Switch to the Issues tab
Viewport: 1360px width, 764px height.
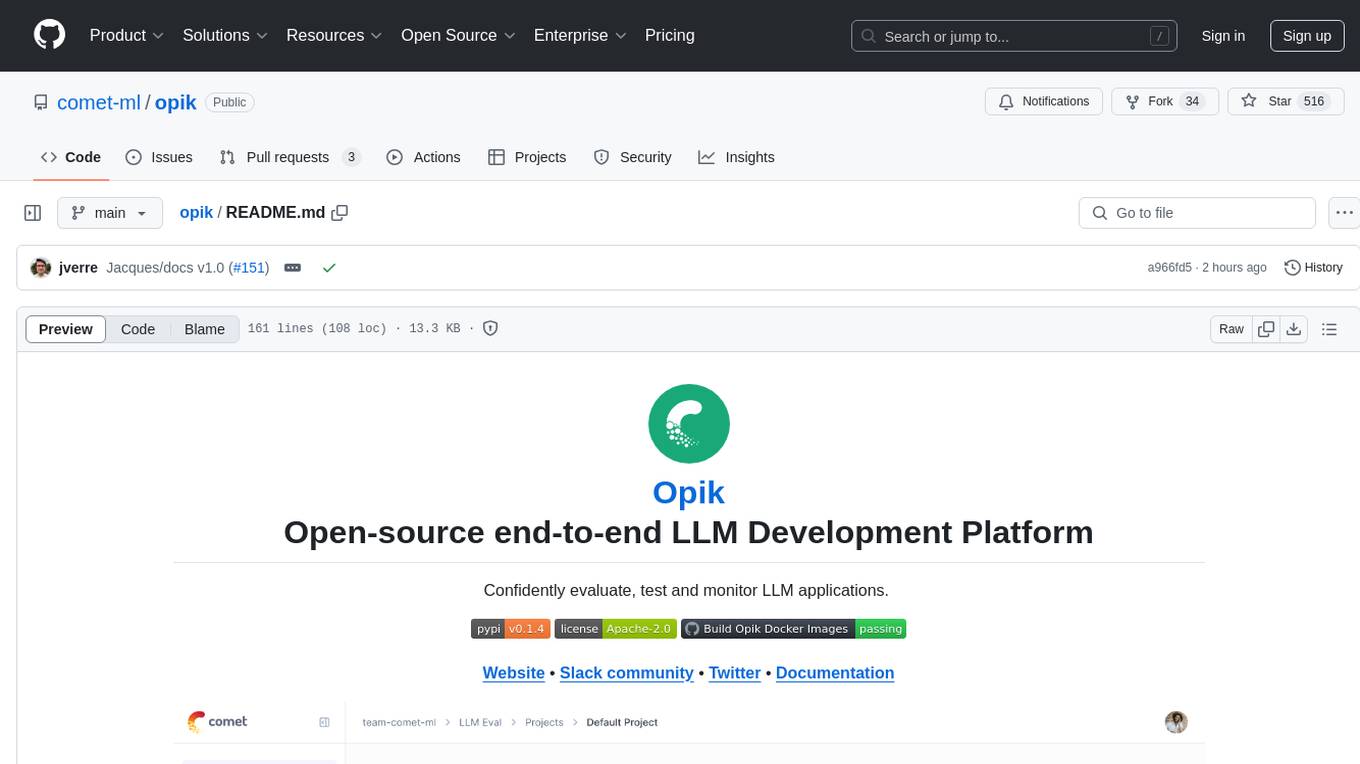click(x=159, y=157)
